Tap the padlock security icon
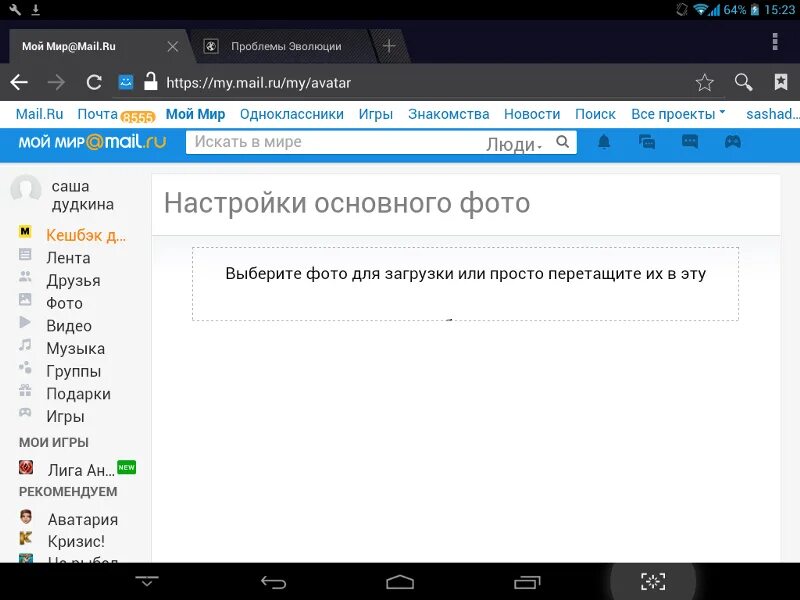 (x=151, y=81)
